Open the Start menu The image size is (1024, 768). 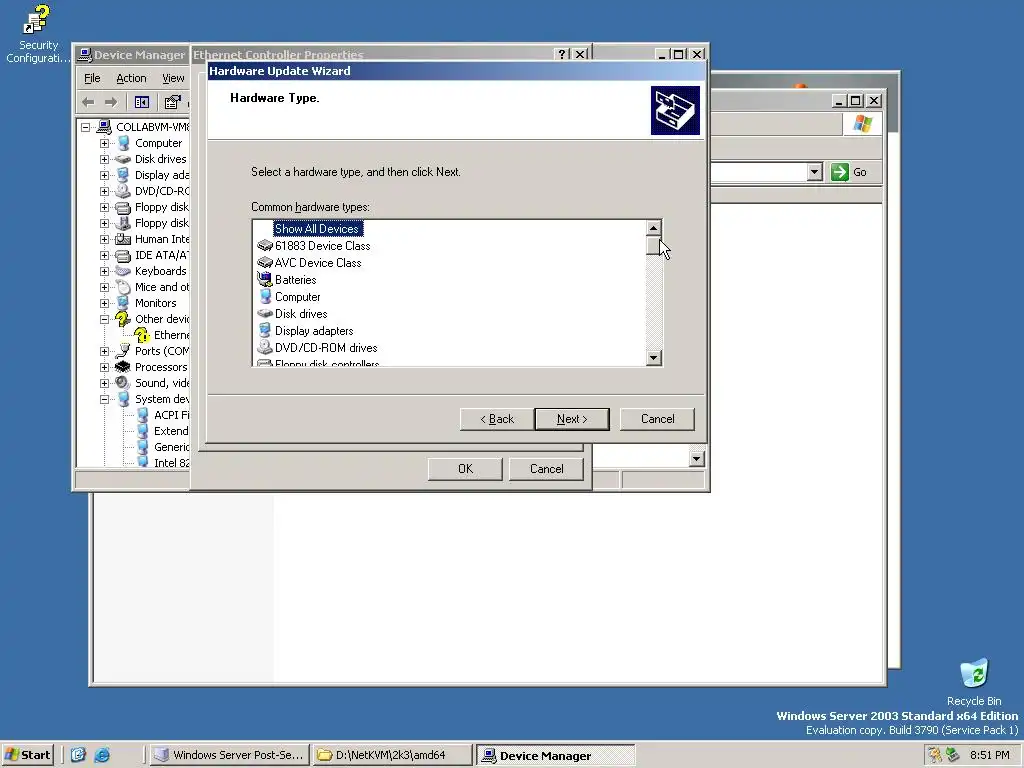pyautogui.click(x=27, y=755)
